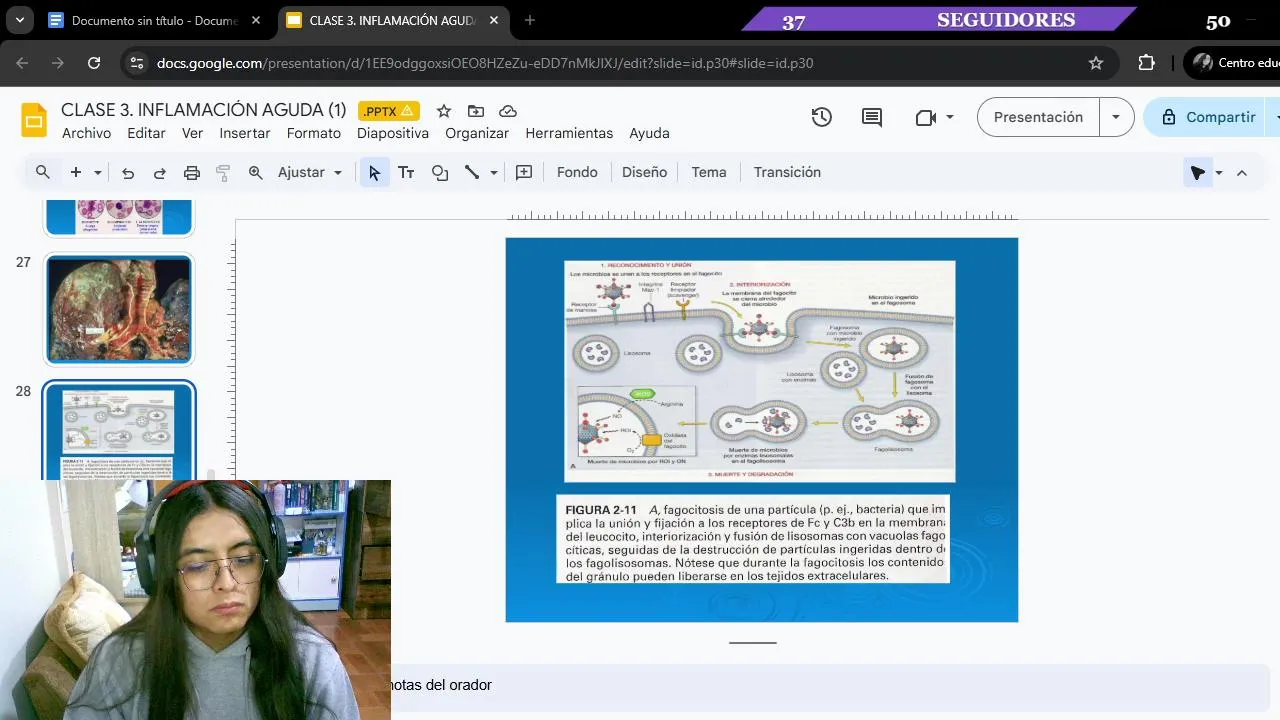Open the Editar menu
Image resolution: width=1280 pixels, height=720 pixels.
(146, 133)
